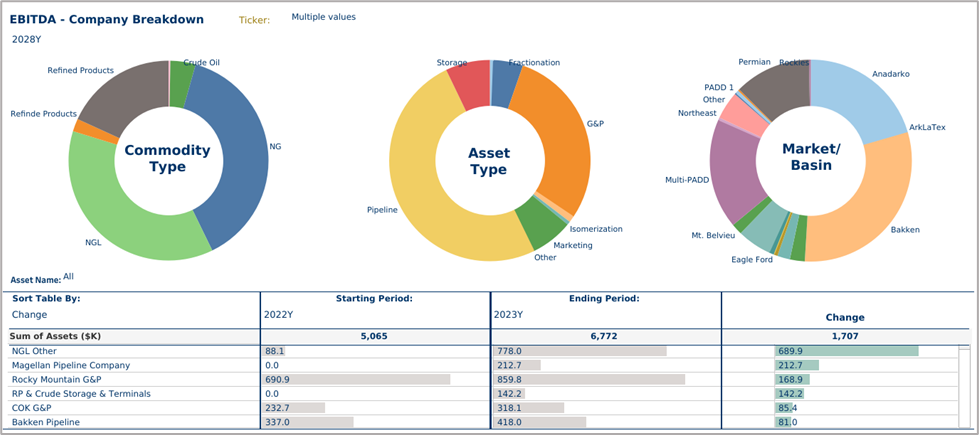Click the ArkLaTex chart label
Viewport: 979px width, 435px height.
click(927, 127)
